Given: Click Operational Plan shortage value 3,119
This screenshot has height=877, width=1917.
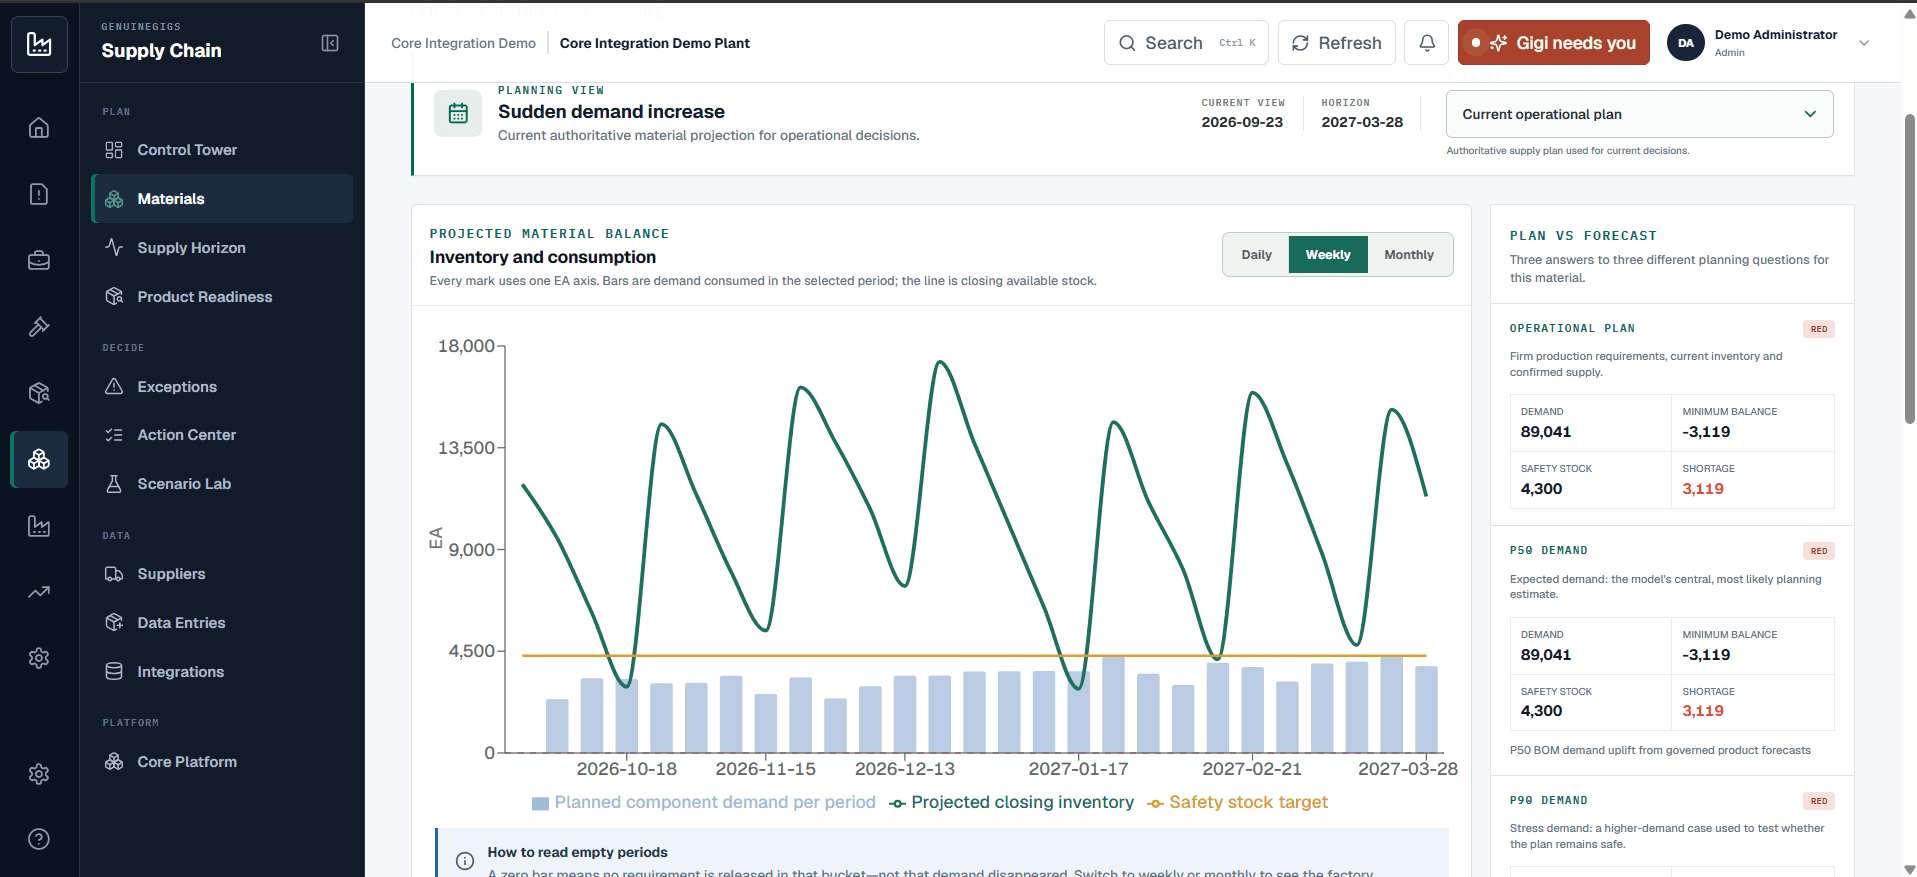Looking at the screenshot, I should coord(1703,489).
